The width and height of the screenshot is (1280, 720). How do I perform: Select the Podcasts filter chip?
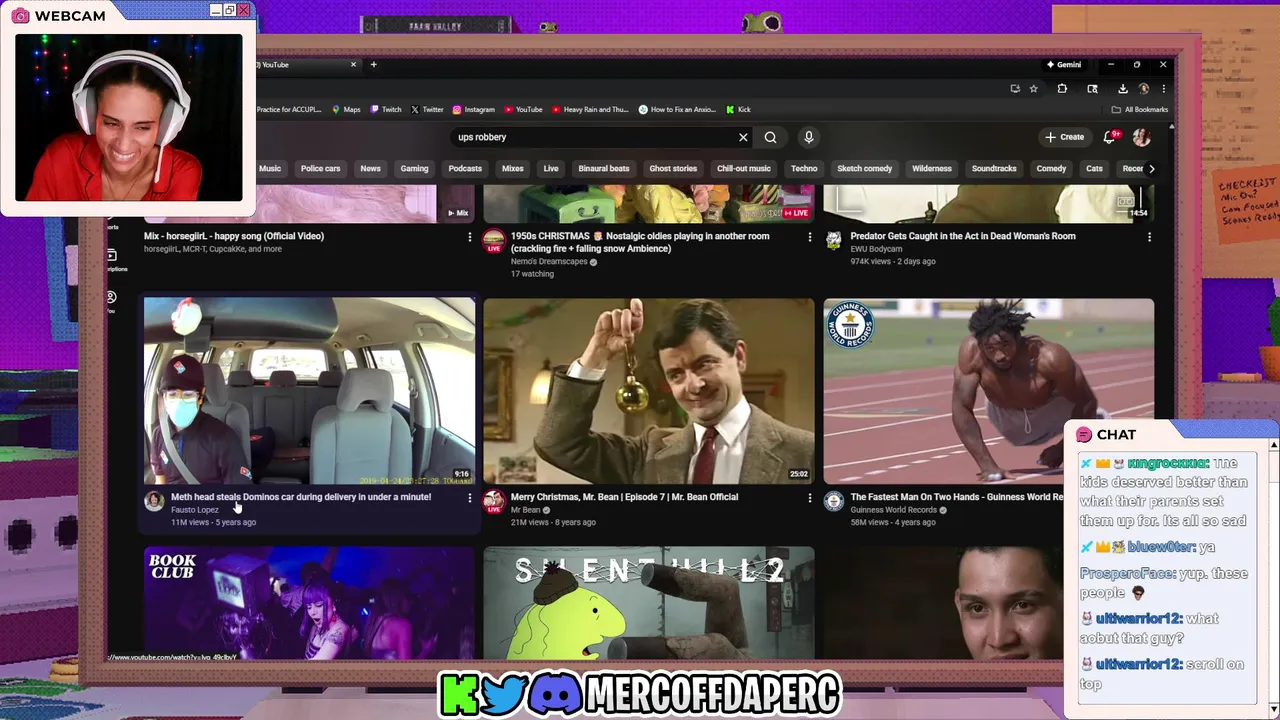point(465,169)
